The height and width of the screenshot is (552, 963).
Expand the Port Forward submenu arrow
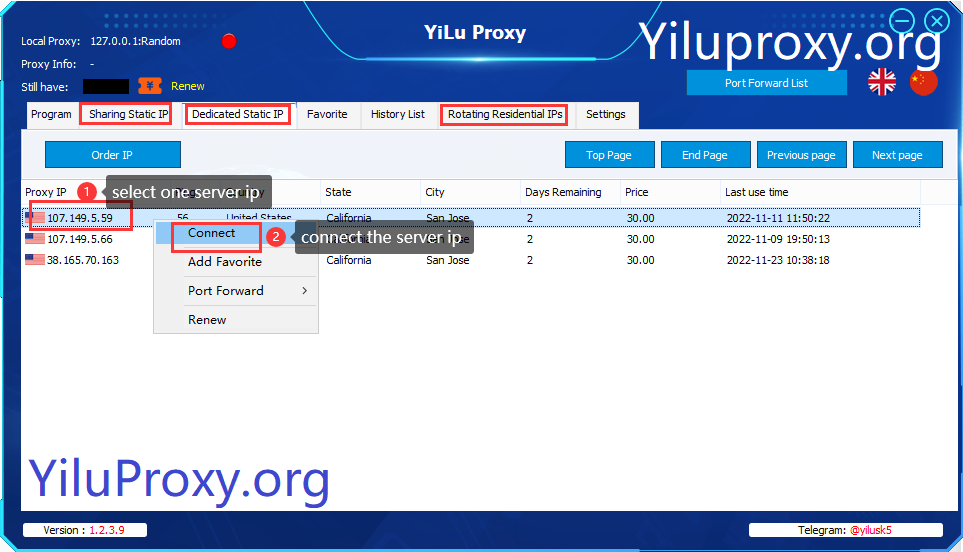point(305,290)
